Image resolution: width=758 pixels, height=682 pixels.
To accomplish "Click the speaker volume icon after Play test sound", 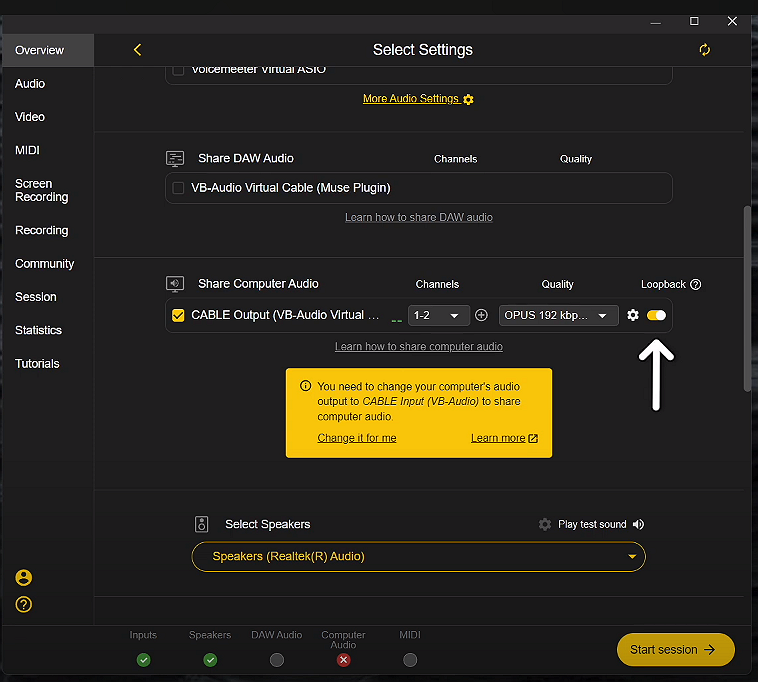I will point(638,524).
